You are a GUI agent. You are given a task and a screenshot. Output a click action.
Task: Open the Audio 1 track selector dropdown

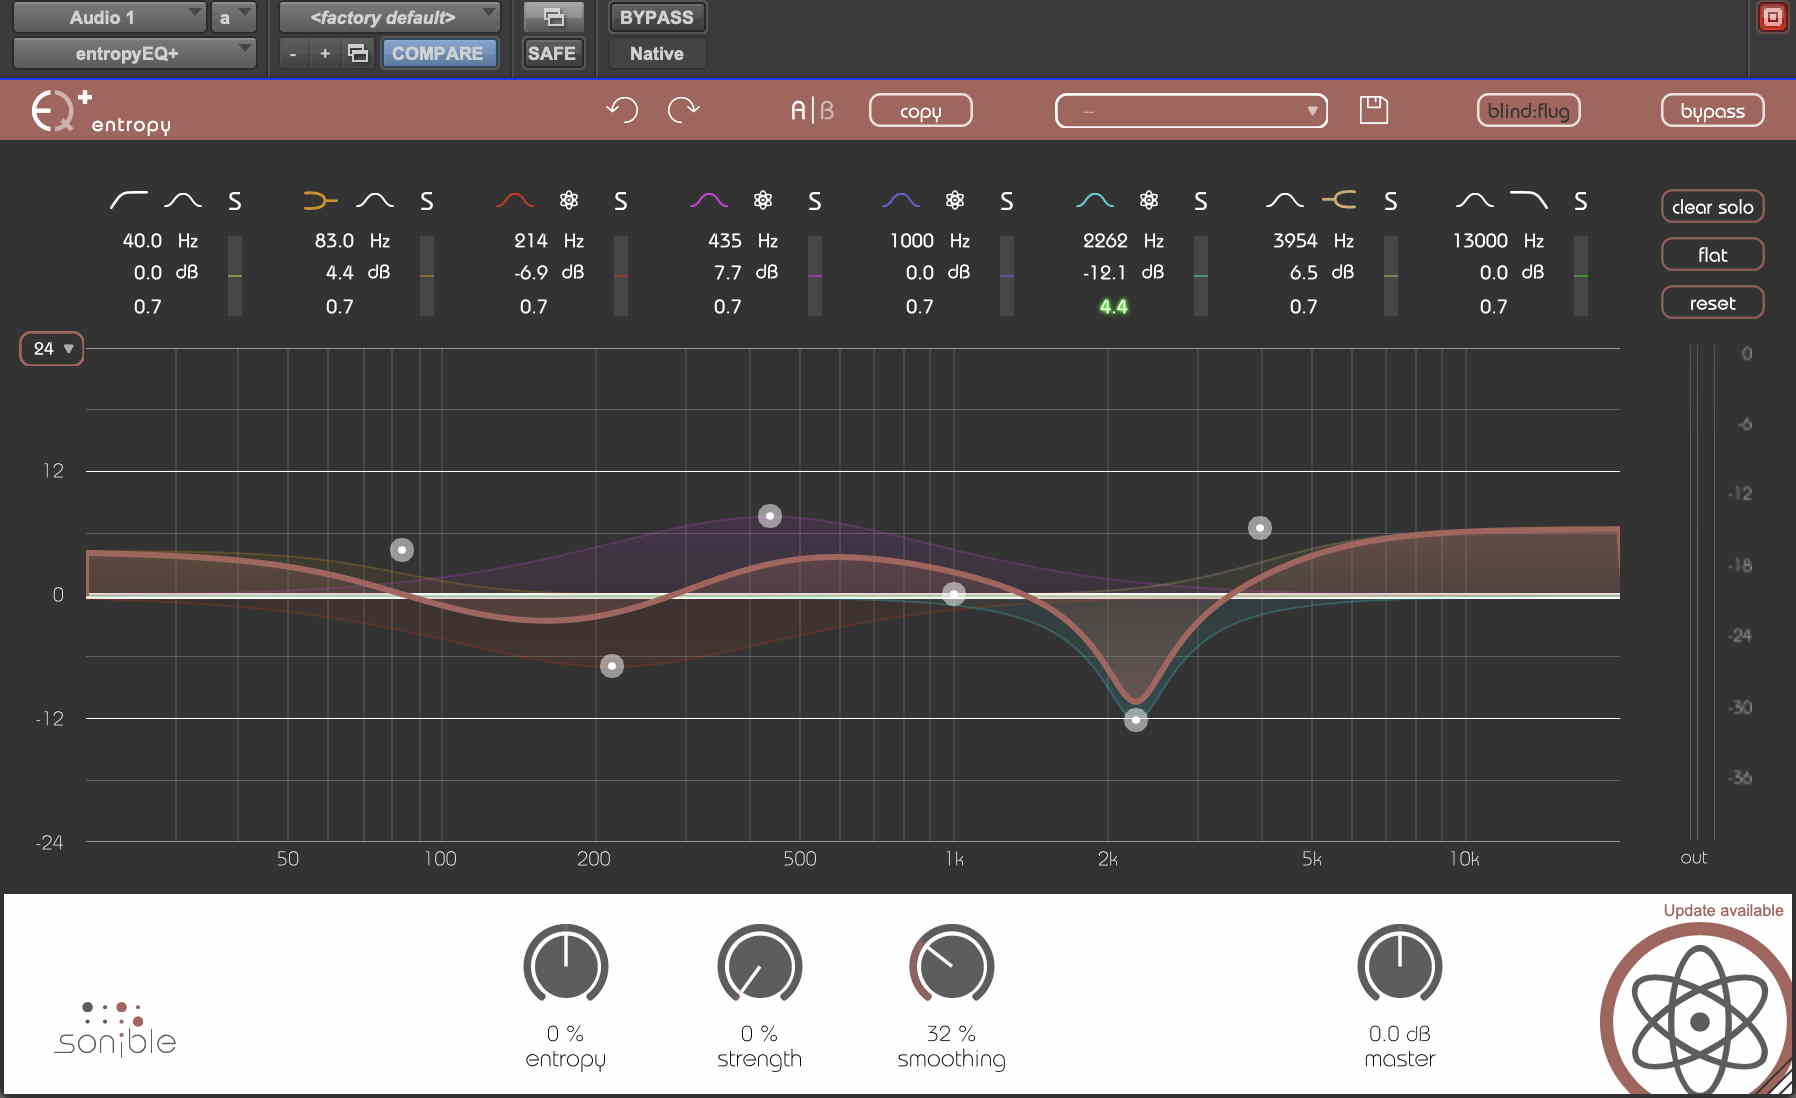pos(108,17)
